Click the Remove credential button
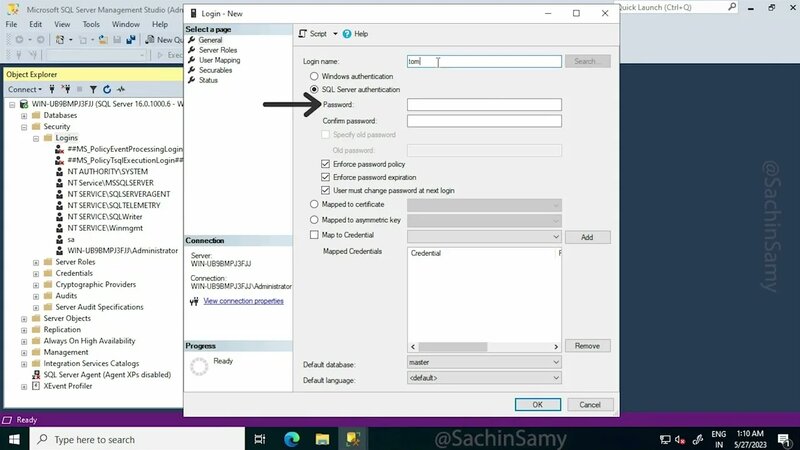800x450 pixels. (587, 346)
